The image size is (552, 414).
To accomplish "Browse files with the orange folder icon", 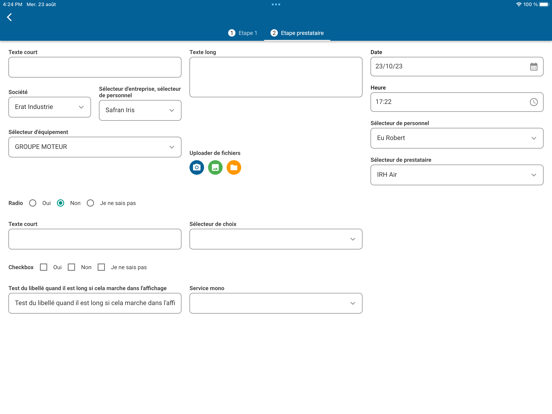I will click(234, 167).
